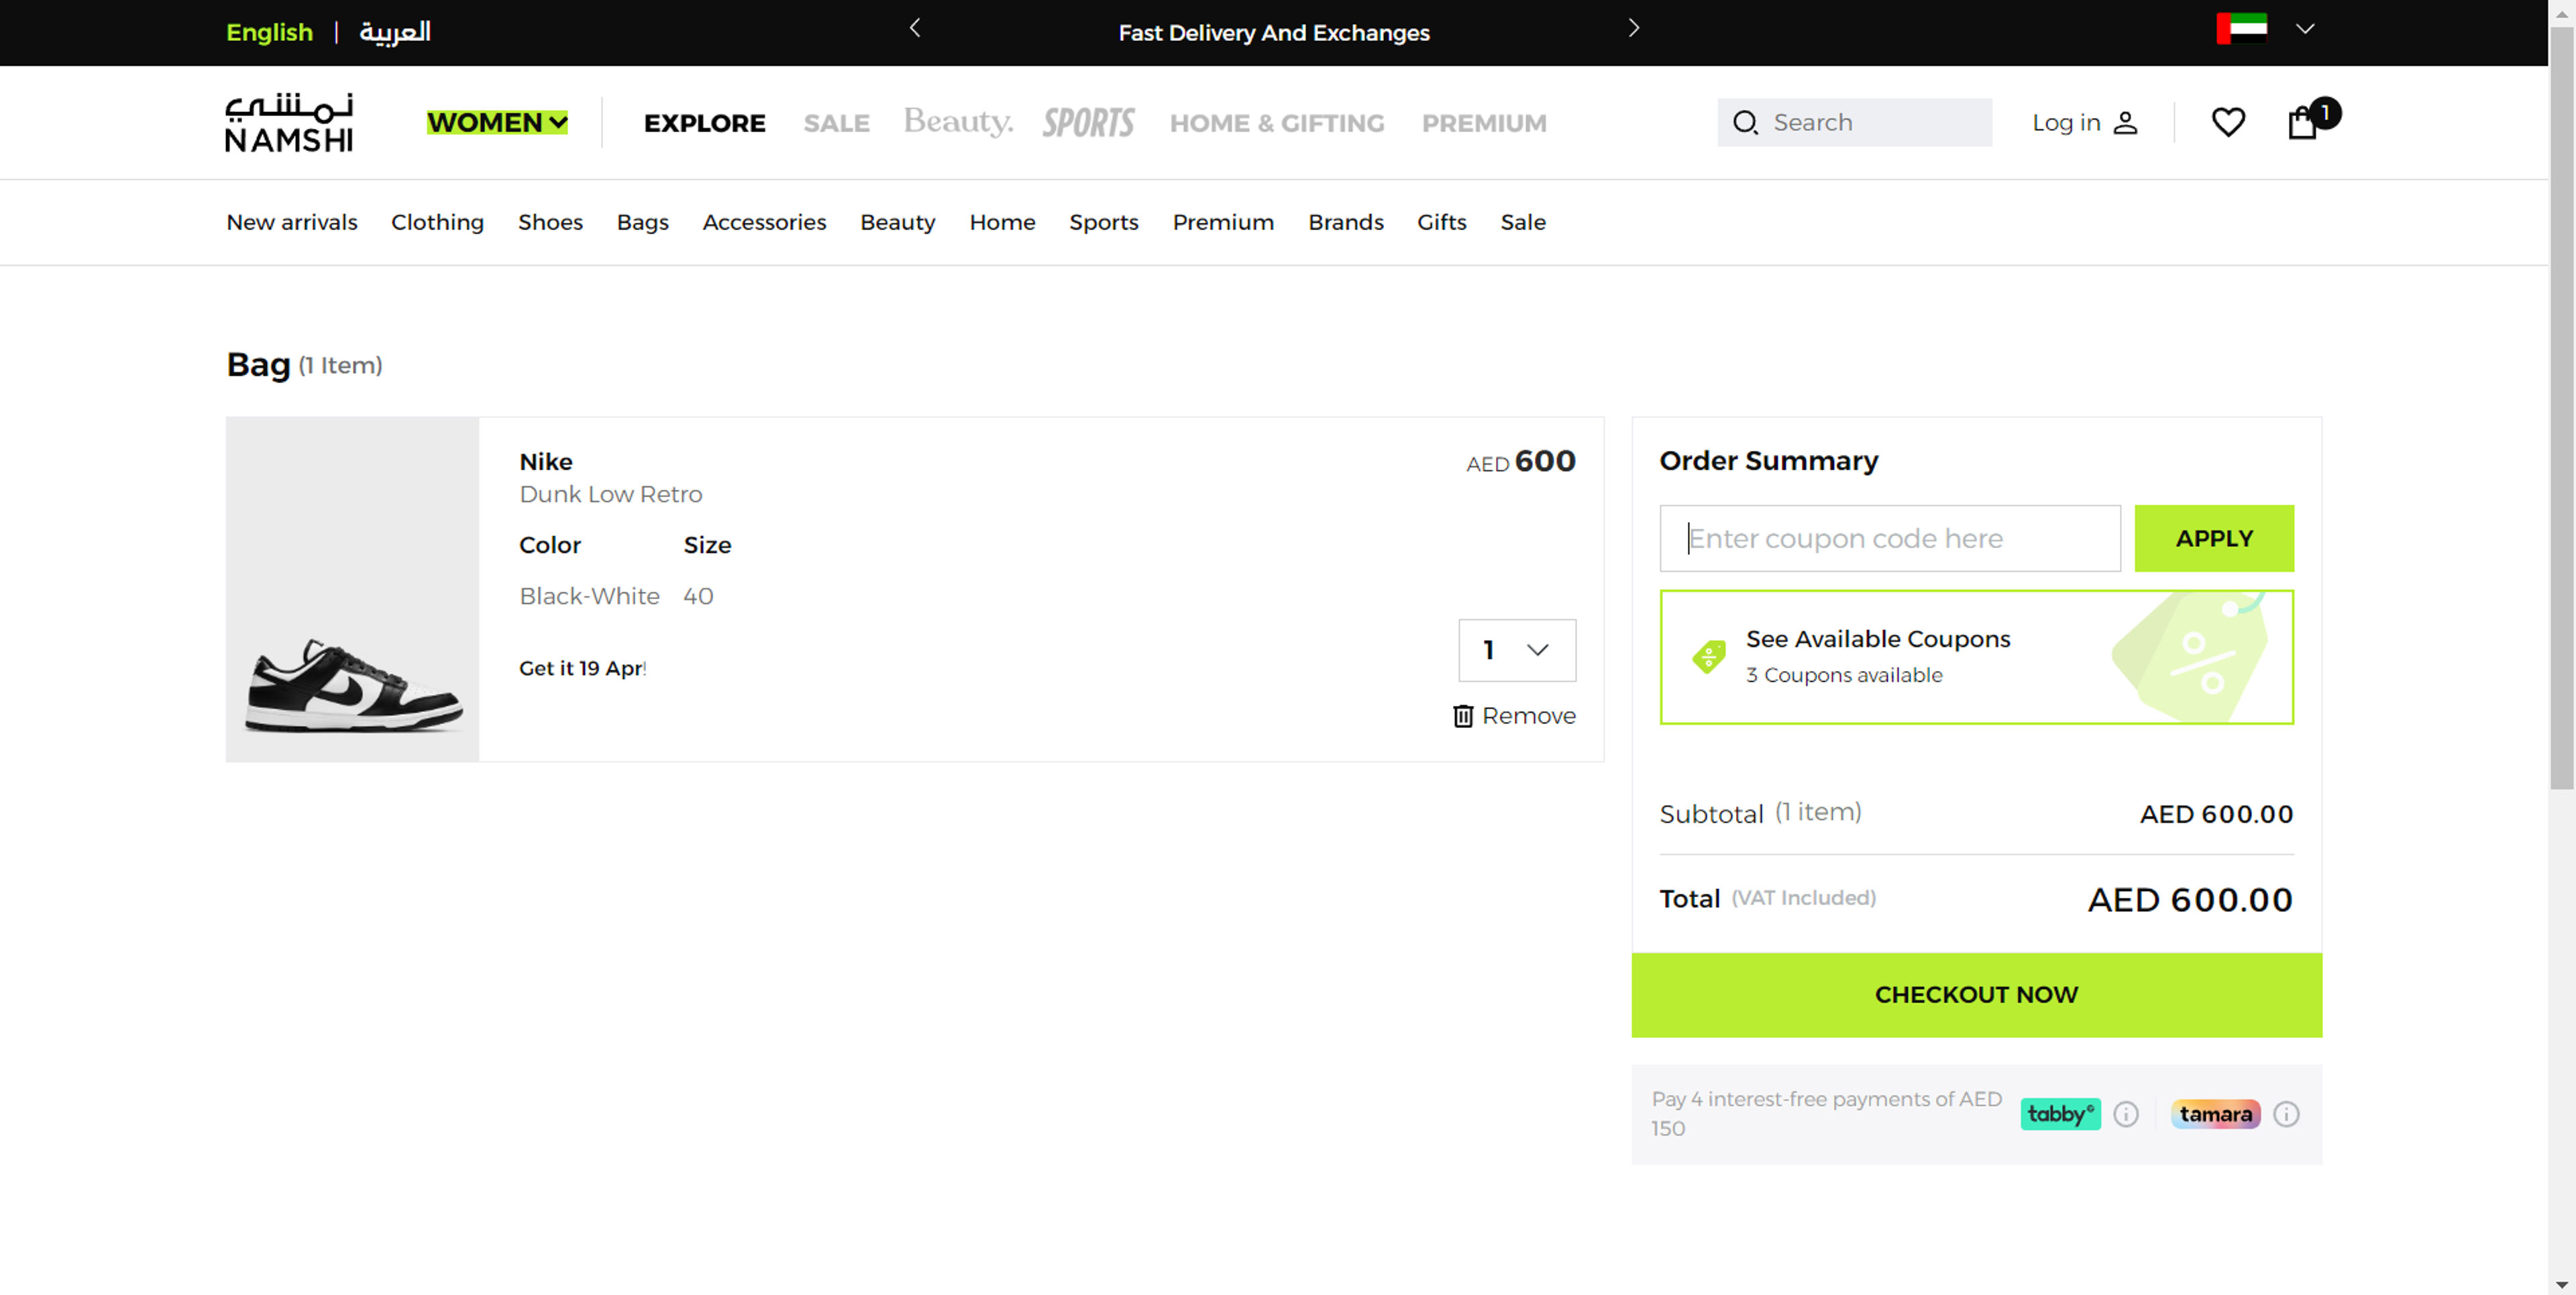Open New arrivals menu
The image size is (2576, 1295).
pyautogui.click(x=291, y=222)
